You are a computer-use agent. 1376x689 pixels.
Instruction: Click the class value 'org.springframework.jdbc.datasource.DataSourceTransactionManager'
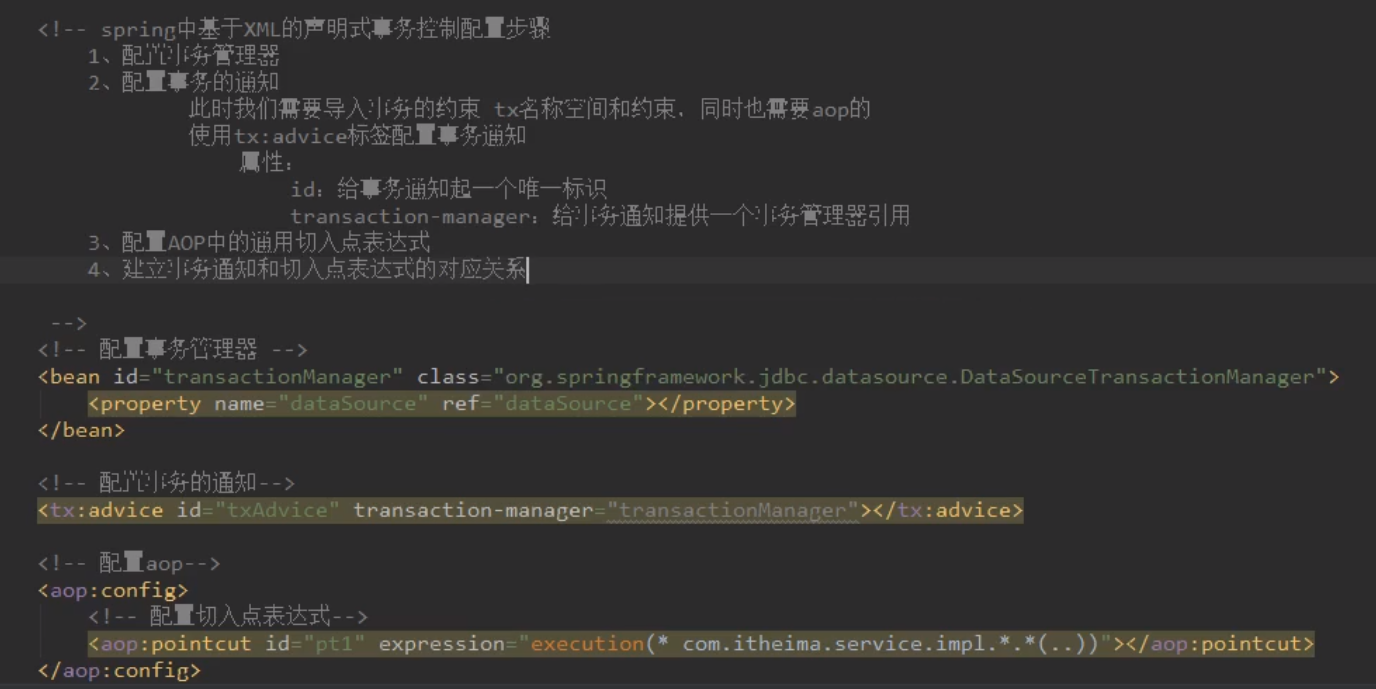[x=908, y=377]
